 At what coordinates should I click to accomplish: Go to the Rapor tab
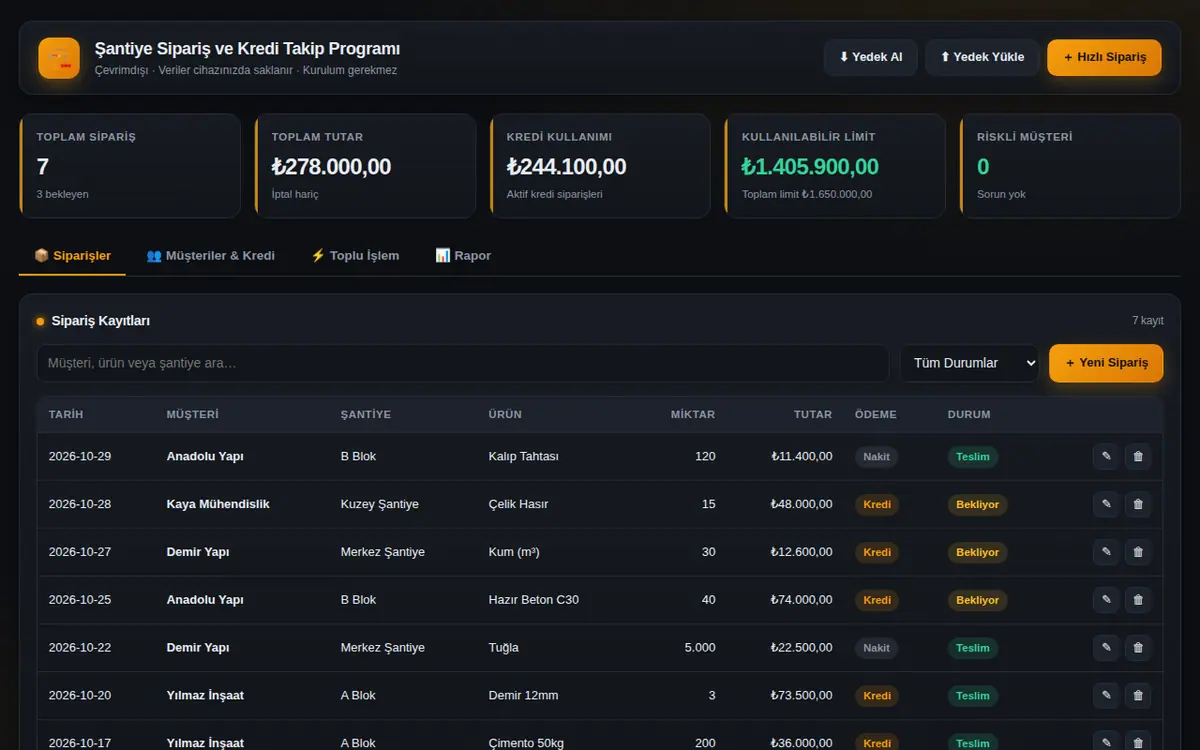(463, 255)
